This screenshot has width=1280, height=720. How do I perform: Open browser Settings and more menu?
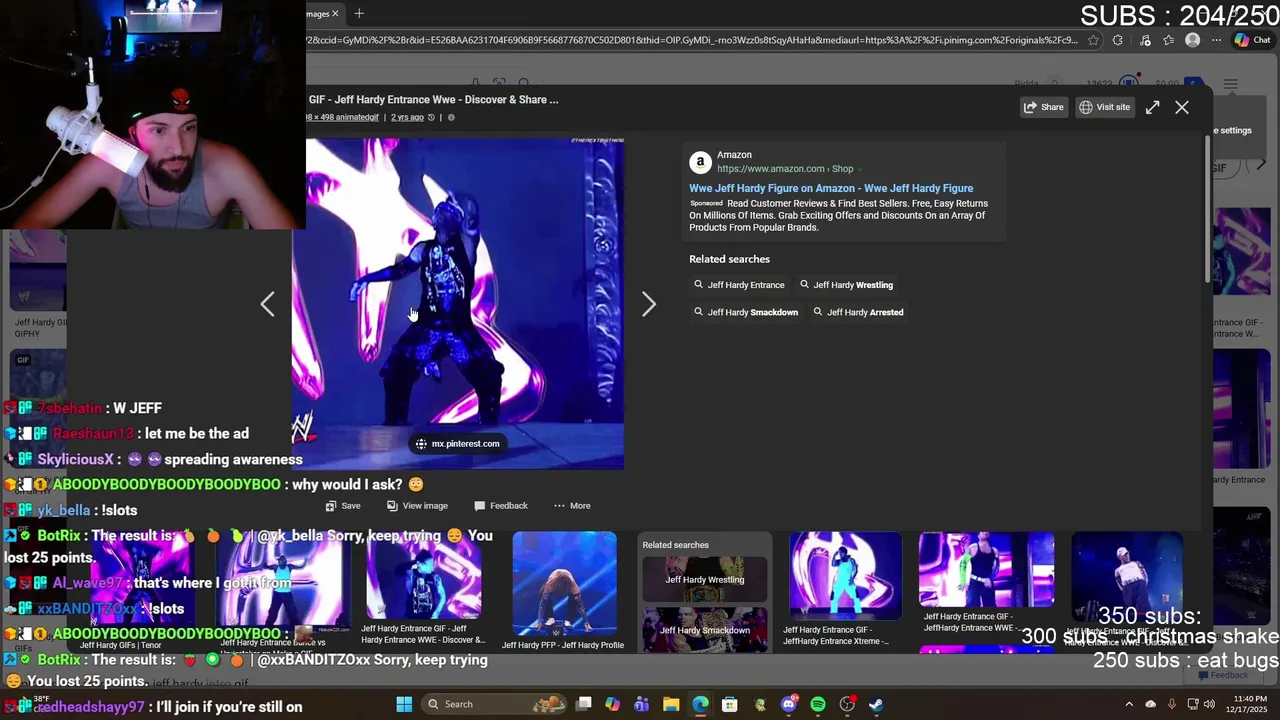click(x=1216, y=40)
